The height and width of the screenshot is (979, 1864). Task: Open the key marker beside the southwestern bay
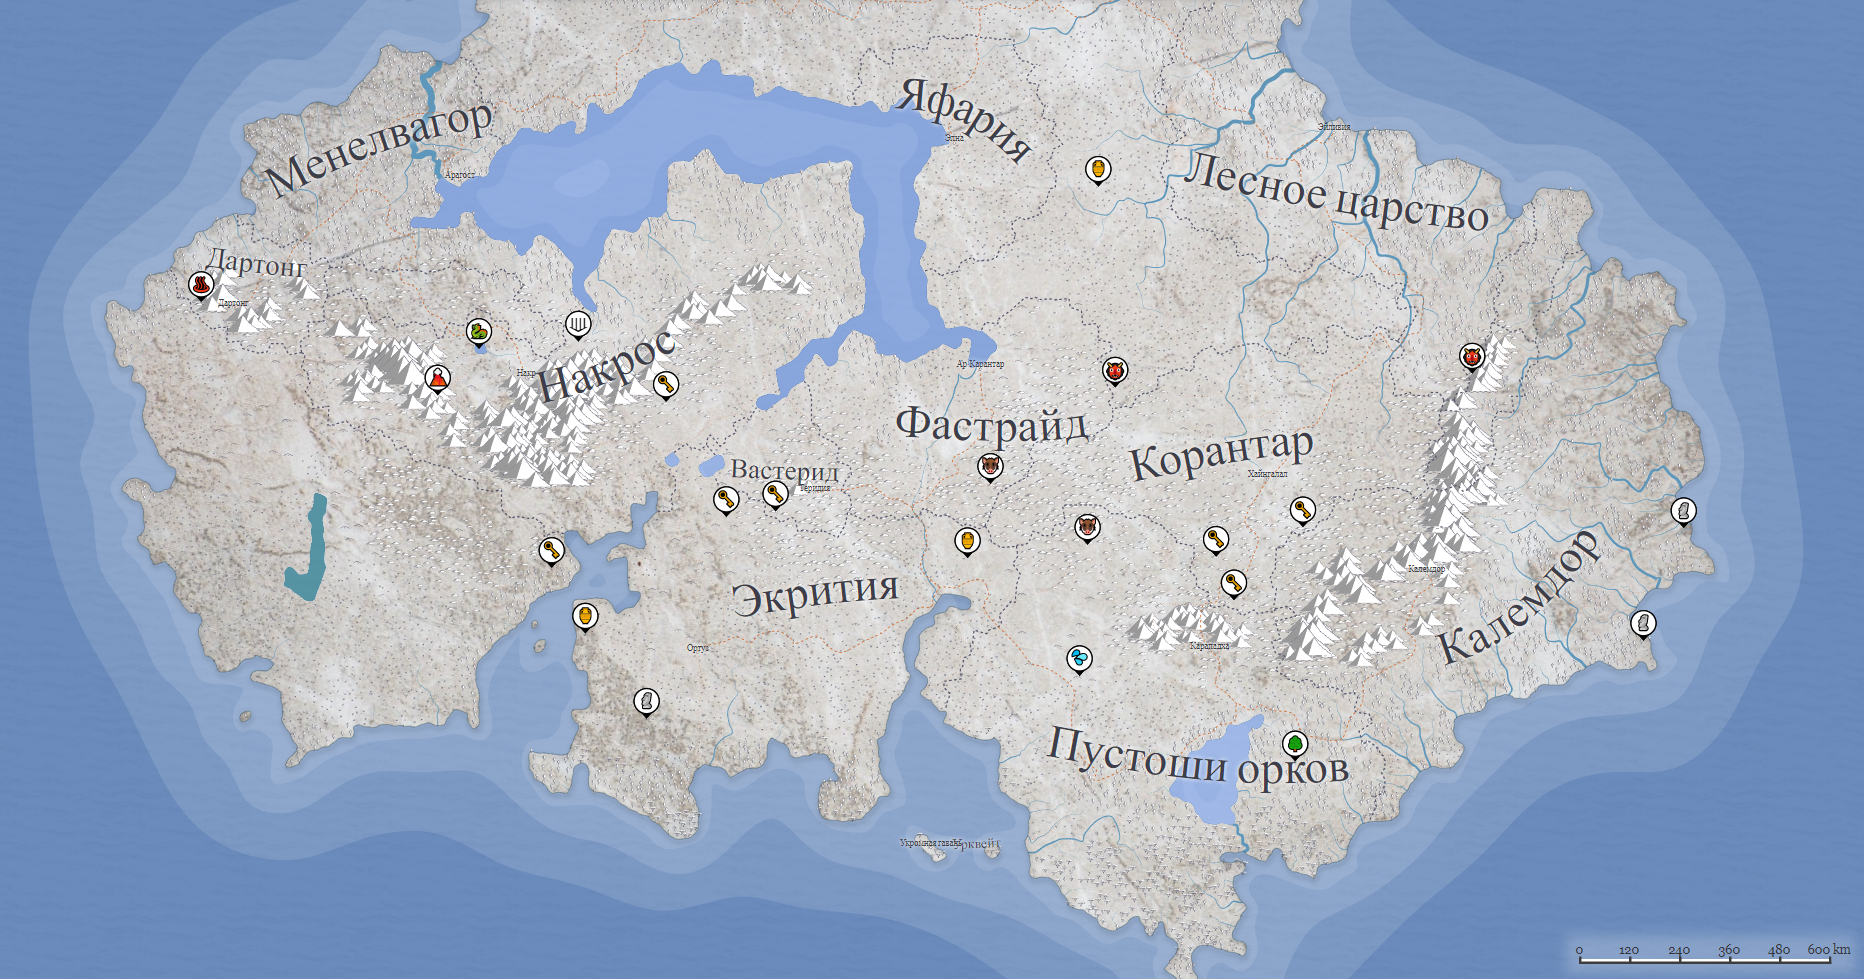coord(551,550)
